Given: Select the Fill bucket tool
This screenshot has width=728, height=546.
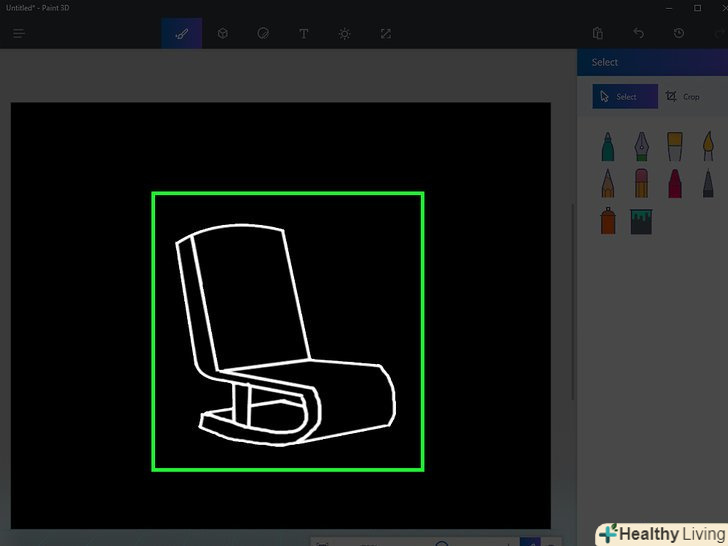Looking at the screenshot, I should click(641, 221).
